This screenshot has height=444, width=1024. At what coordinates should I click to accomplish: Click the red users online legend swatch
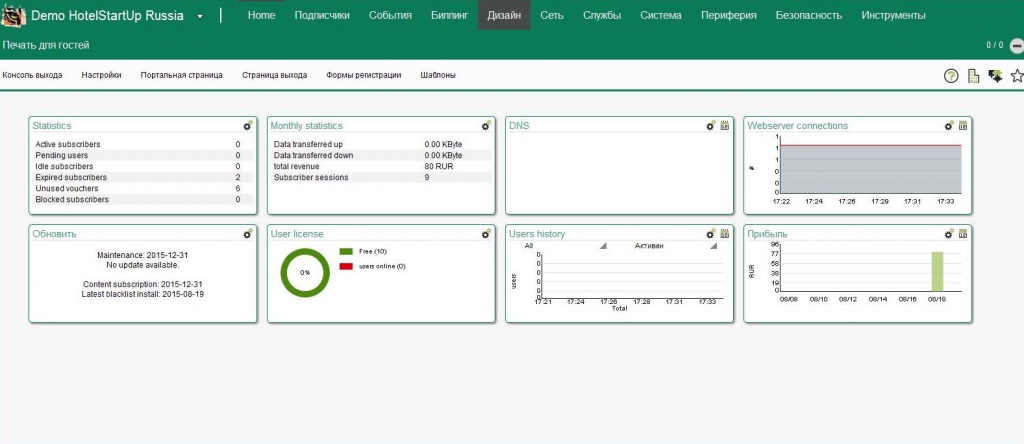click(x=346, y=266)
